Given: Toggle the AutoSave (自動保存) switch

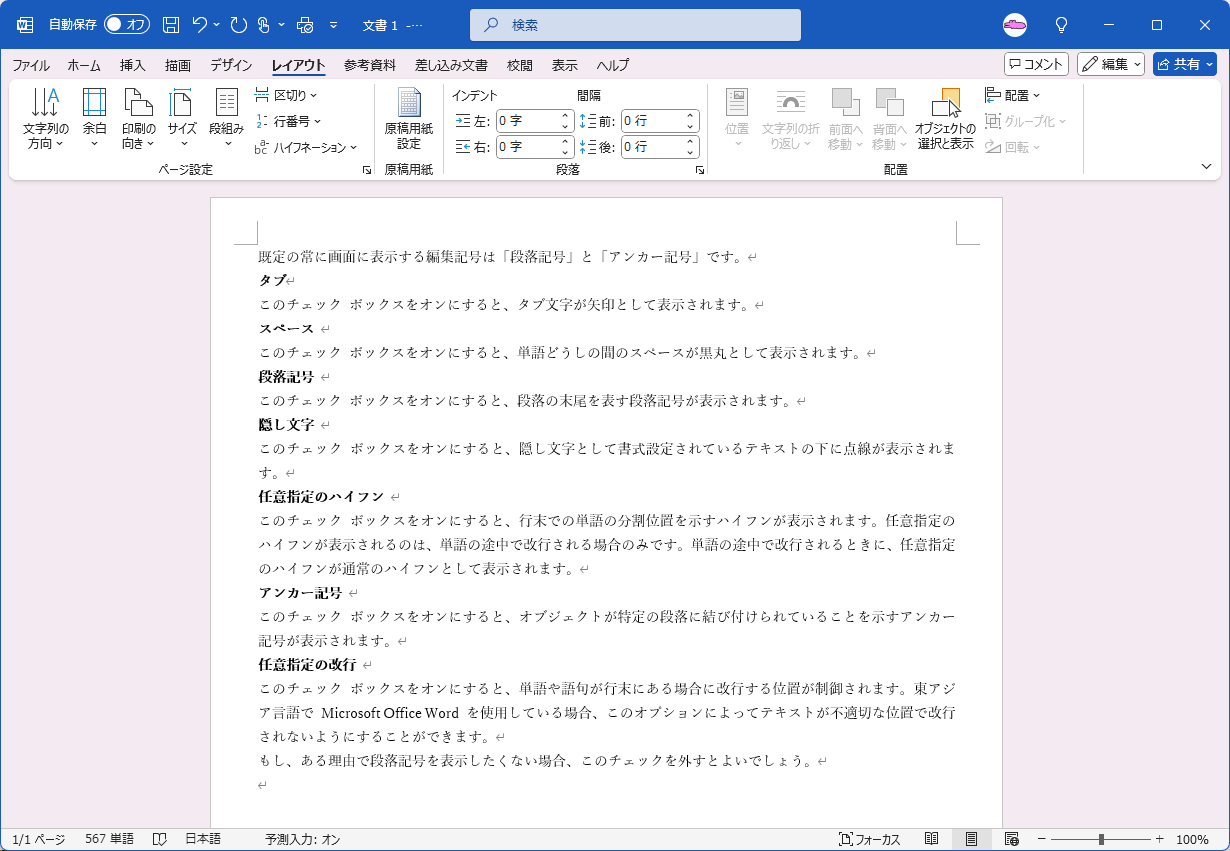Looking at the screenshot, I should coord(126,24).
